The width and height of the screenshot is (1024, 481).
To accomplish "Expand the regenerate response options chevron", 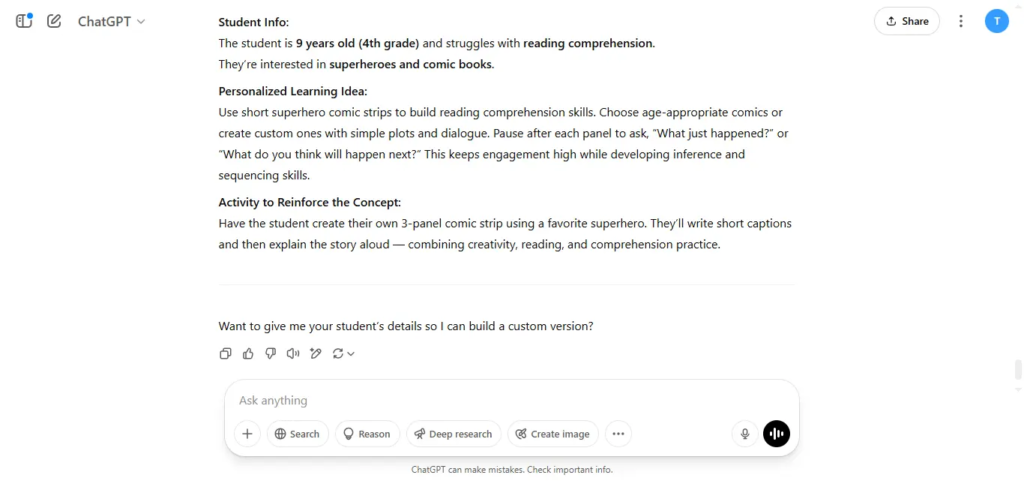I will click(351, 354).
